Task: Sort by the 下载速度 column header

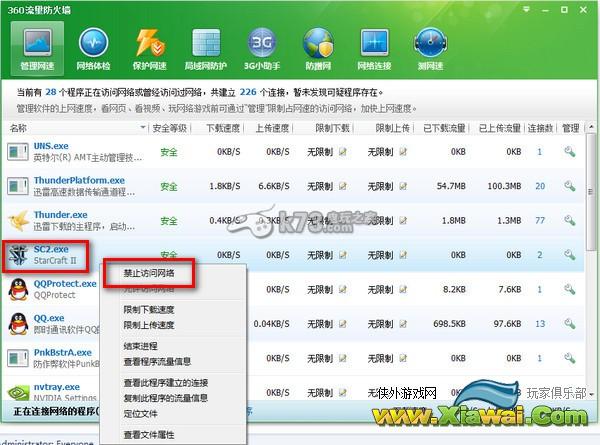Action: [x=223, y=128]
